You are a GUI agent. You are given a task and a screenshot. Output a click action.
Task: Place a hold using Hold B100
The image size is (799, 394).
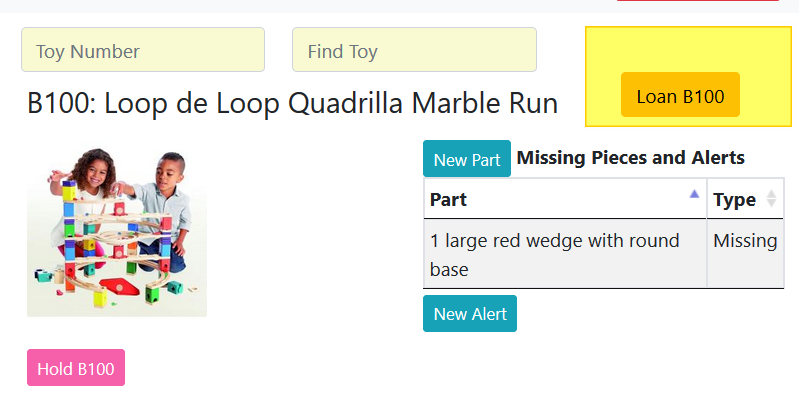click(x=76, y=367)
